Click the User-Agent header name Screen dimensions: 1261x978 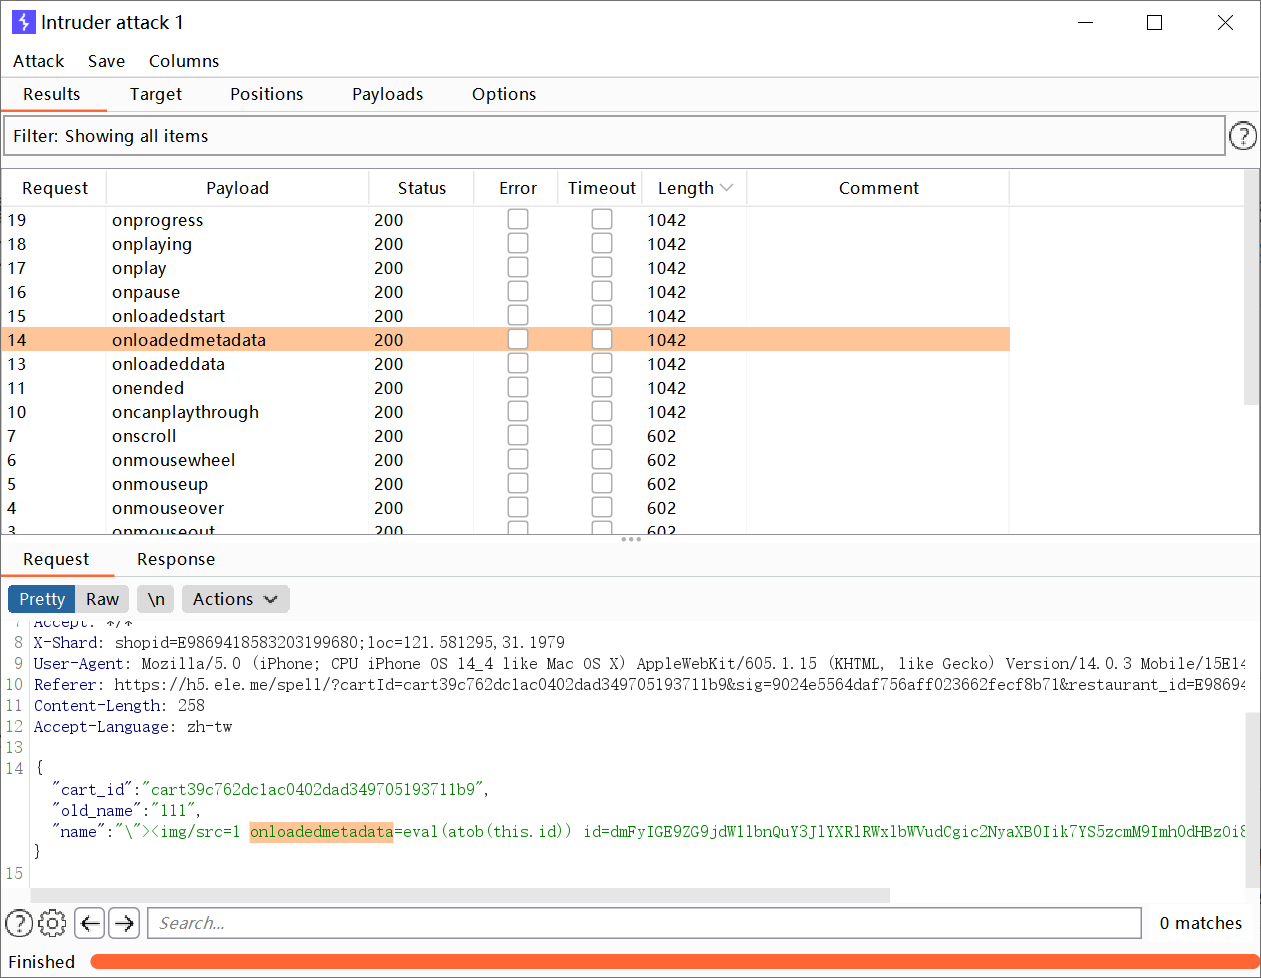click(80, 664)
